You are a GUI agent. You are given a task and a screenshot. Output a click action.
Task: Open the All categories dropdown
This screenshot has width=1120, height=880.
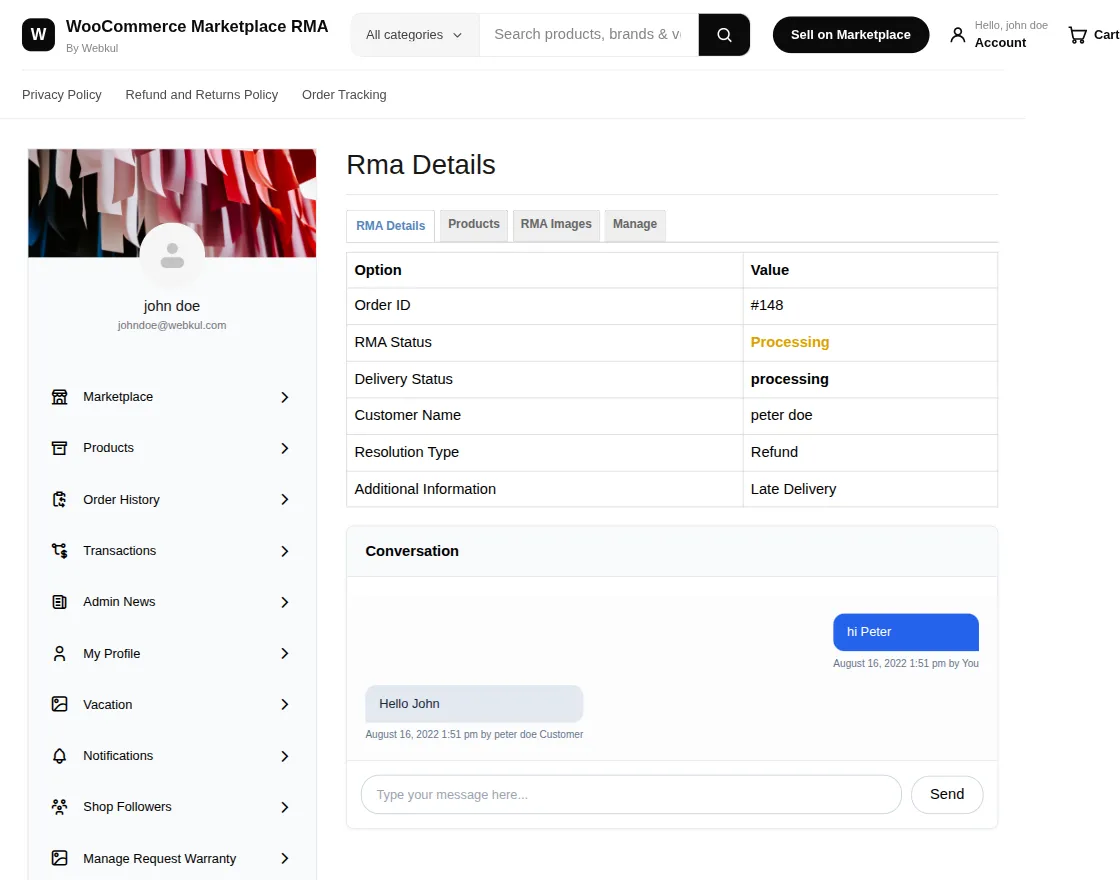click(x=414, y=34)
